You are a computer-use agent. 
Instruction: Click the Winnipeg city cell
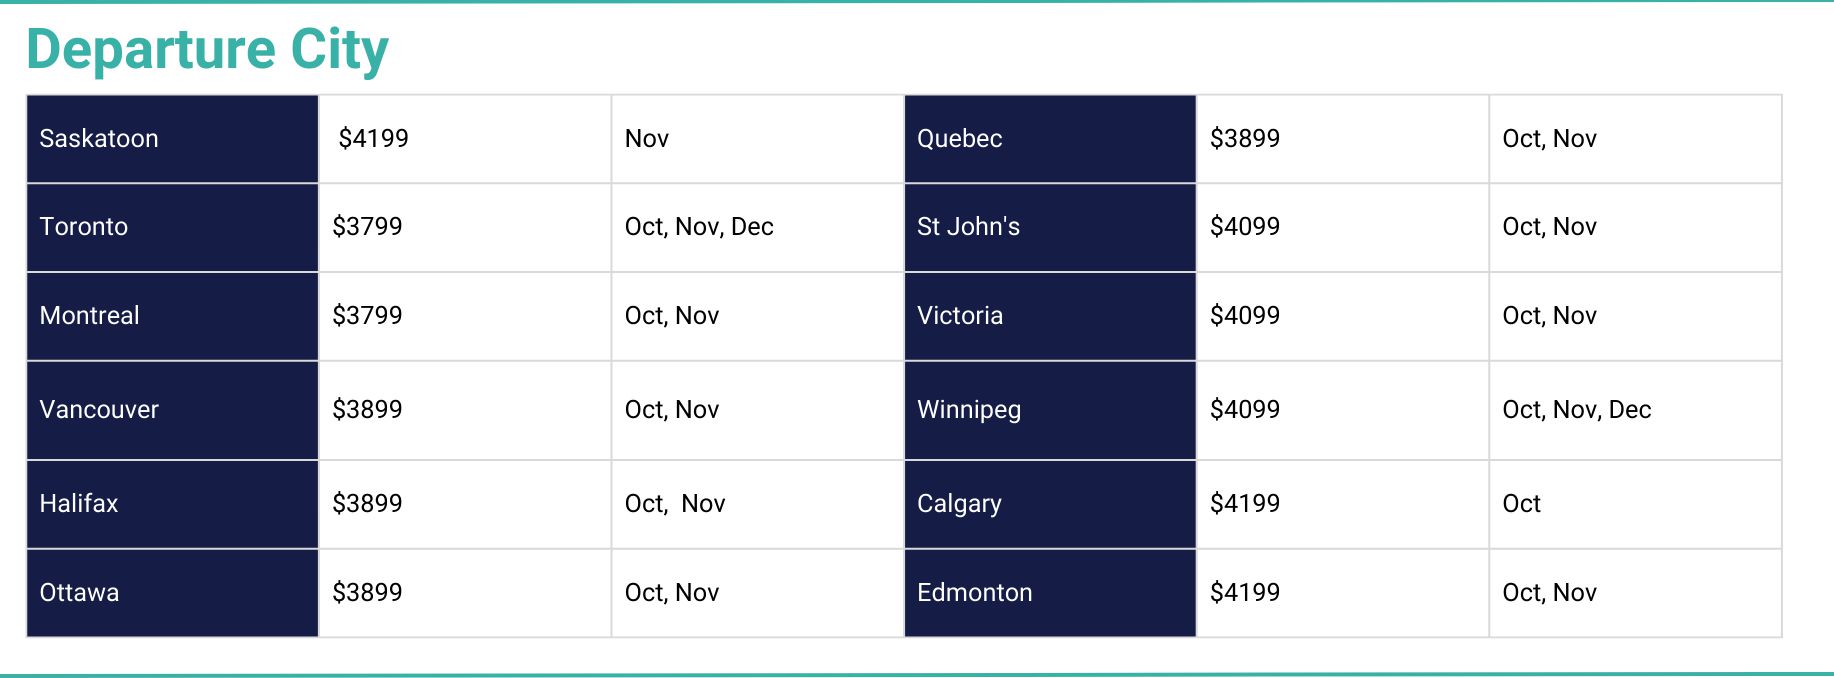(1050, 410)
